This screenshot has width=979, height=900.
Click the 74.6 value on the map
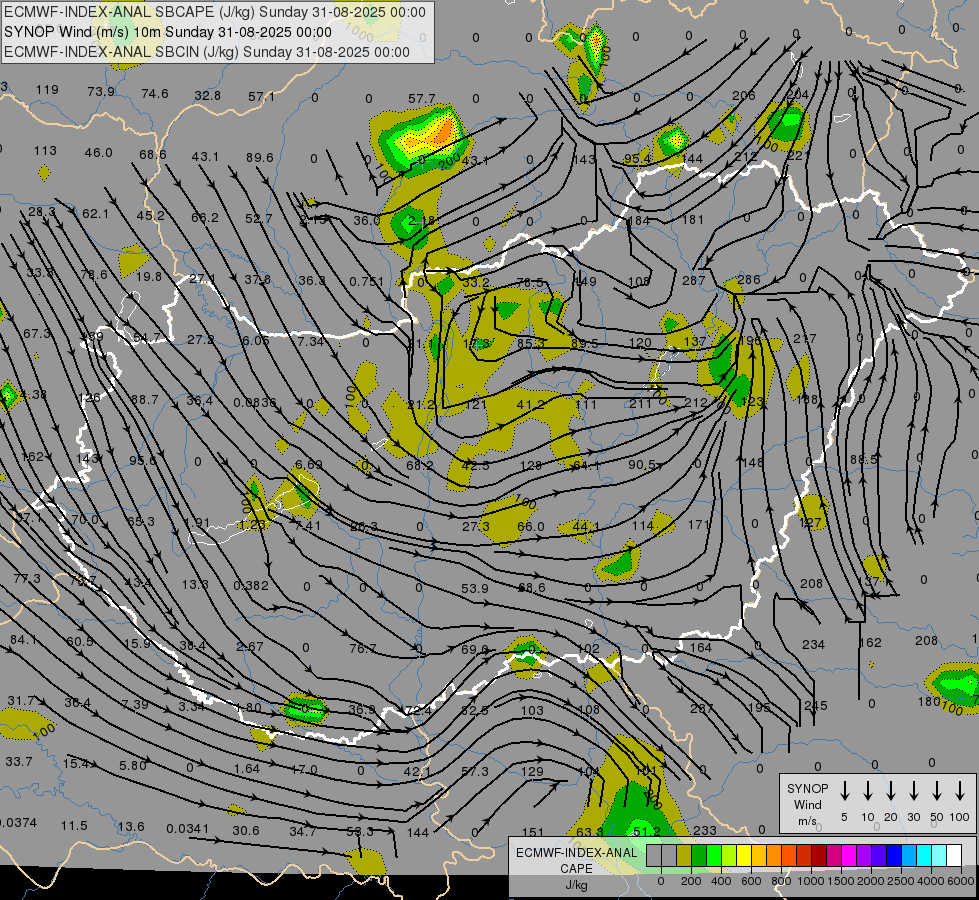pyautogui.click(x=155, y=94)
